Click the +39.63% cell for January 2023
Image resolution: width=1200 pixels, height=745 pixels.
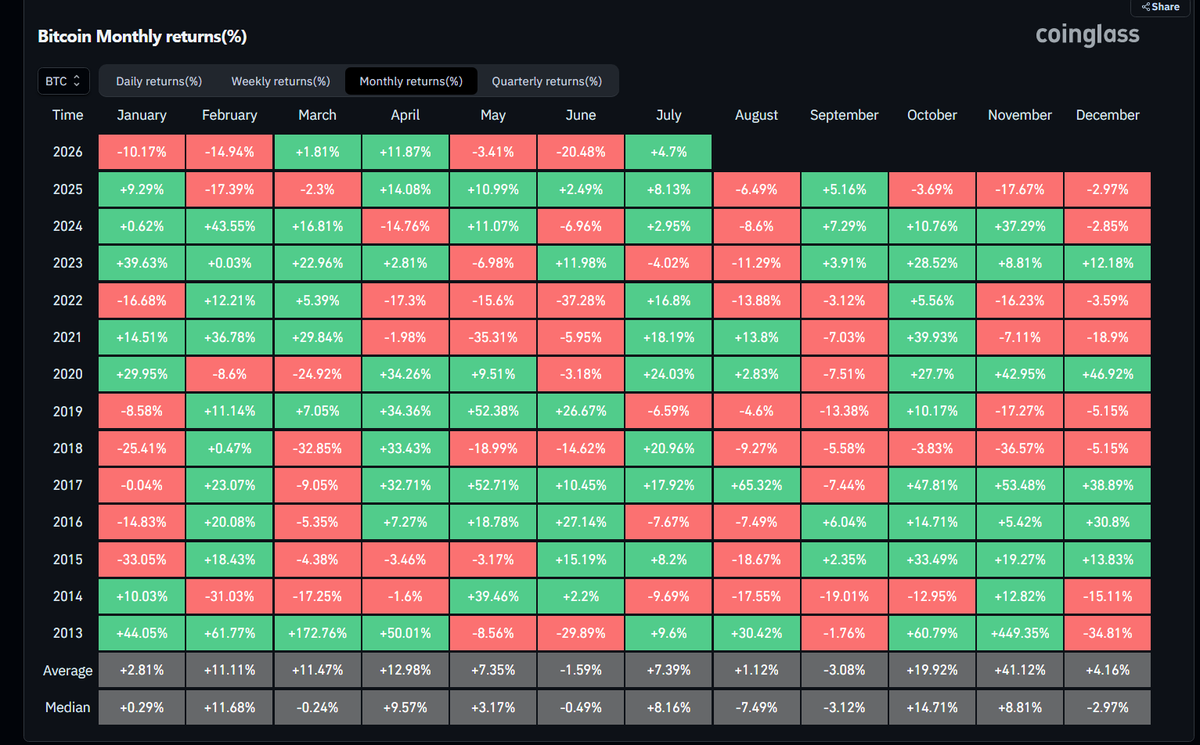tap(142, 264)
